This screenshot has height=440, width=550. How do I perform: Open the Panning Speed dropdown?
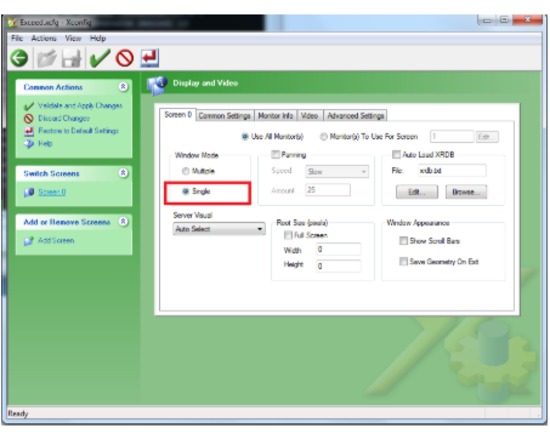tap(337, 172)
